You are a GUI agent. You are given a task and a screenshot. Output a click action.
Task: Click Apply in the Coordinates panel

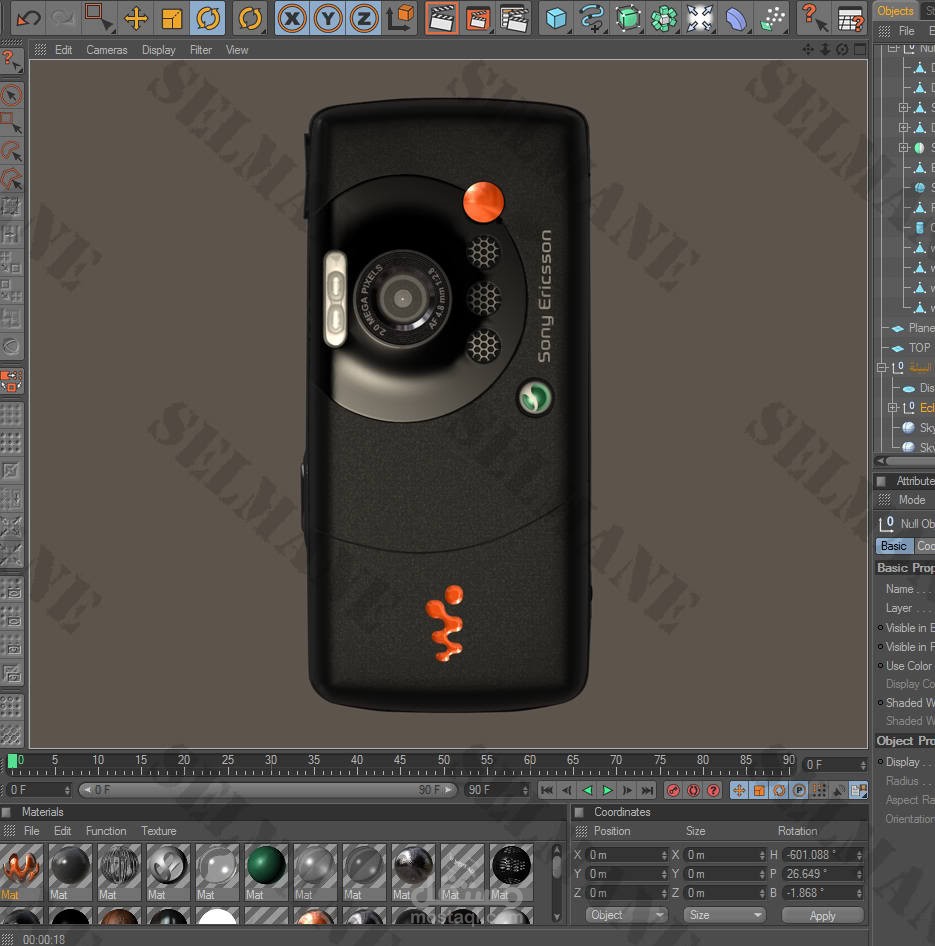pos(822,916)
